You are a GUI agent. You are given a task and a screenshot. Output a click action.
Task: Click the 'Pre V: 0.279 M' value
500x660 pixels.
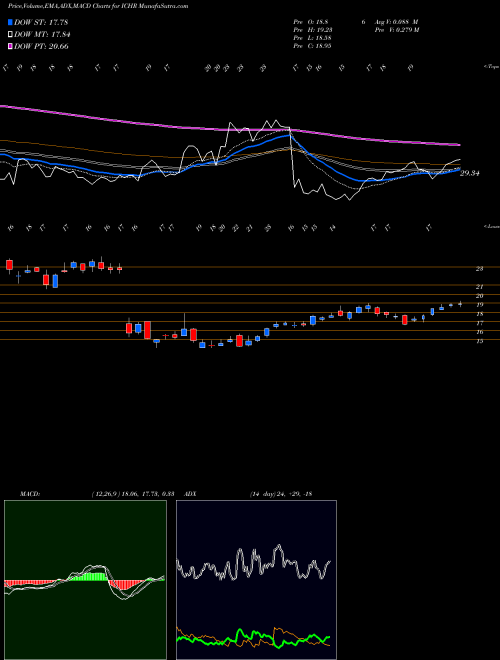pyautogui.click(x=396, y=30)
